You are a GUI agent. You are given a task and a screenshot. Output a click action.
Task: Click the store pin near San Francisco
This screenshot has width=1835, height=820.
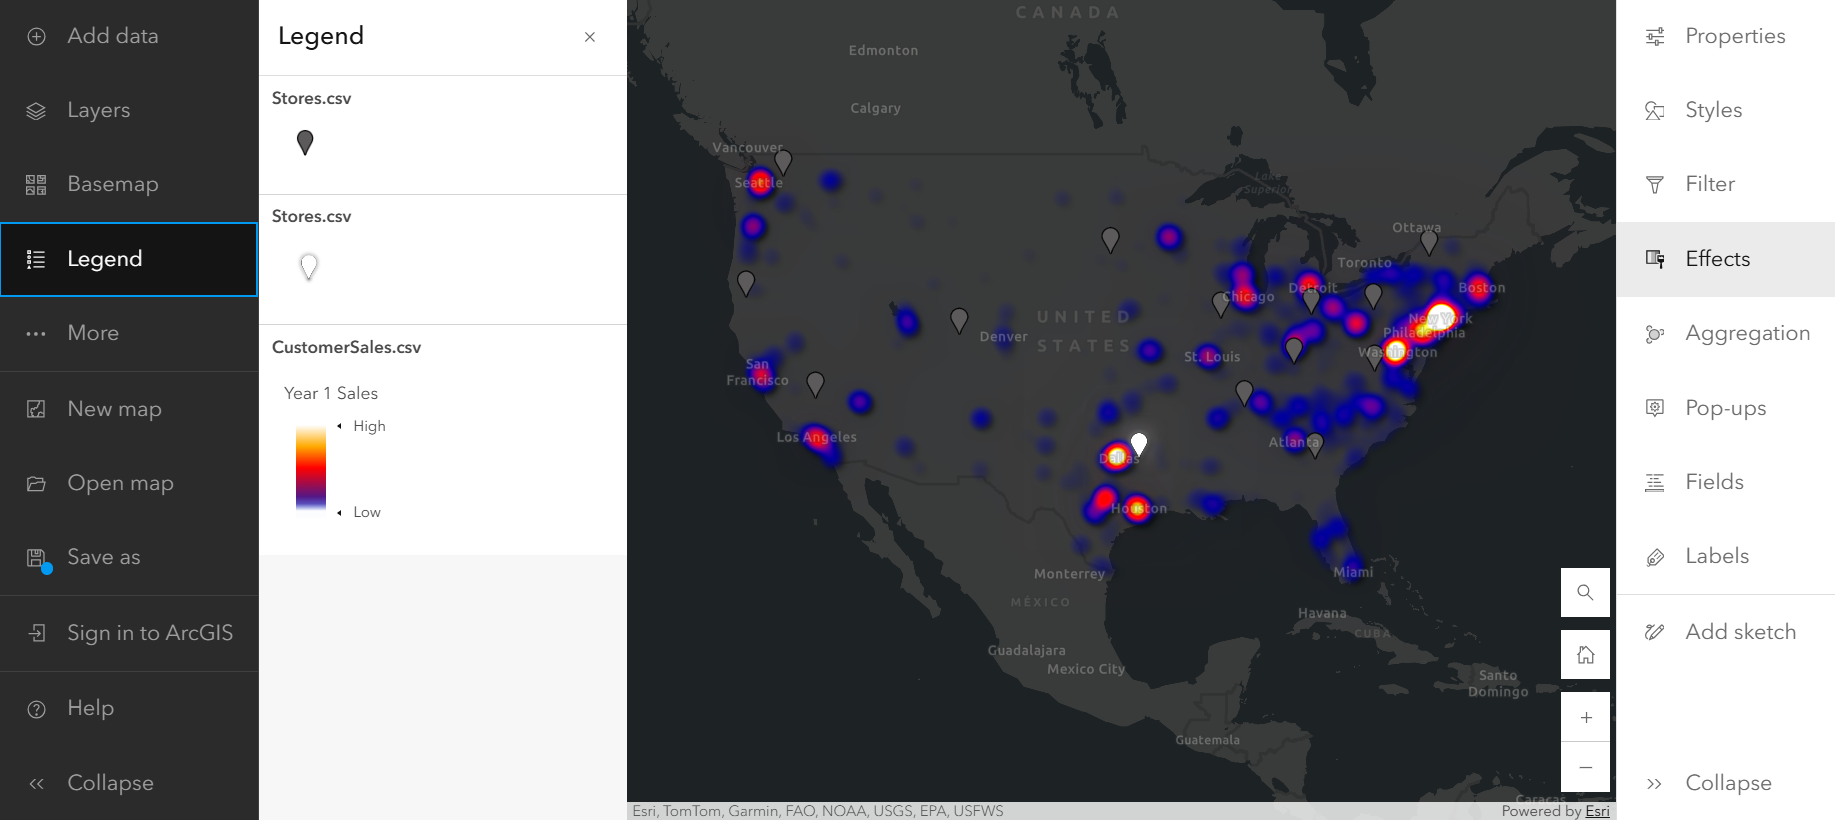coord(815,384)
